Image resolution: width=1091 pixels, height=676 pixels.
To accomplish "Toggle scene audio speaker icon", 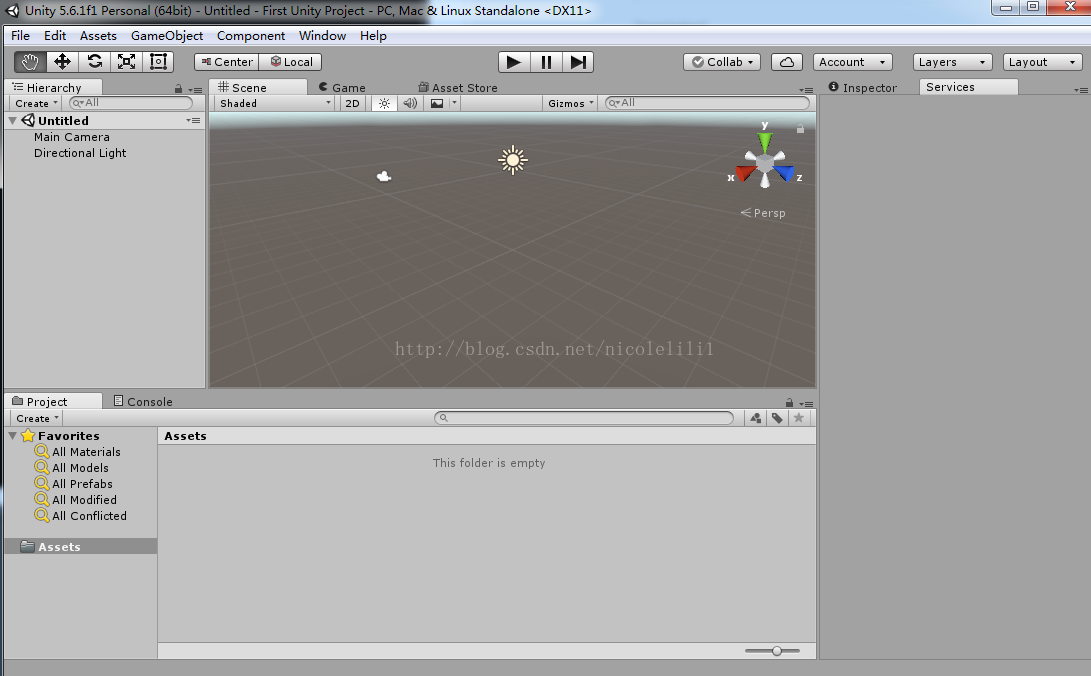I will pyautogui.click(x=411, y=103).
